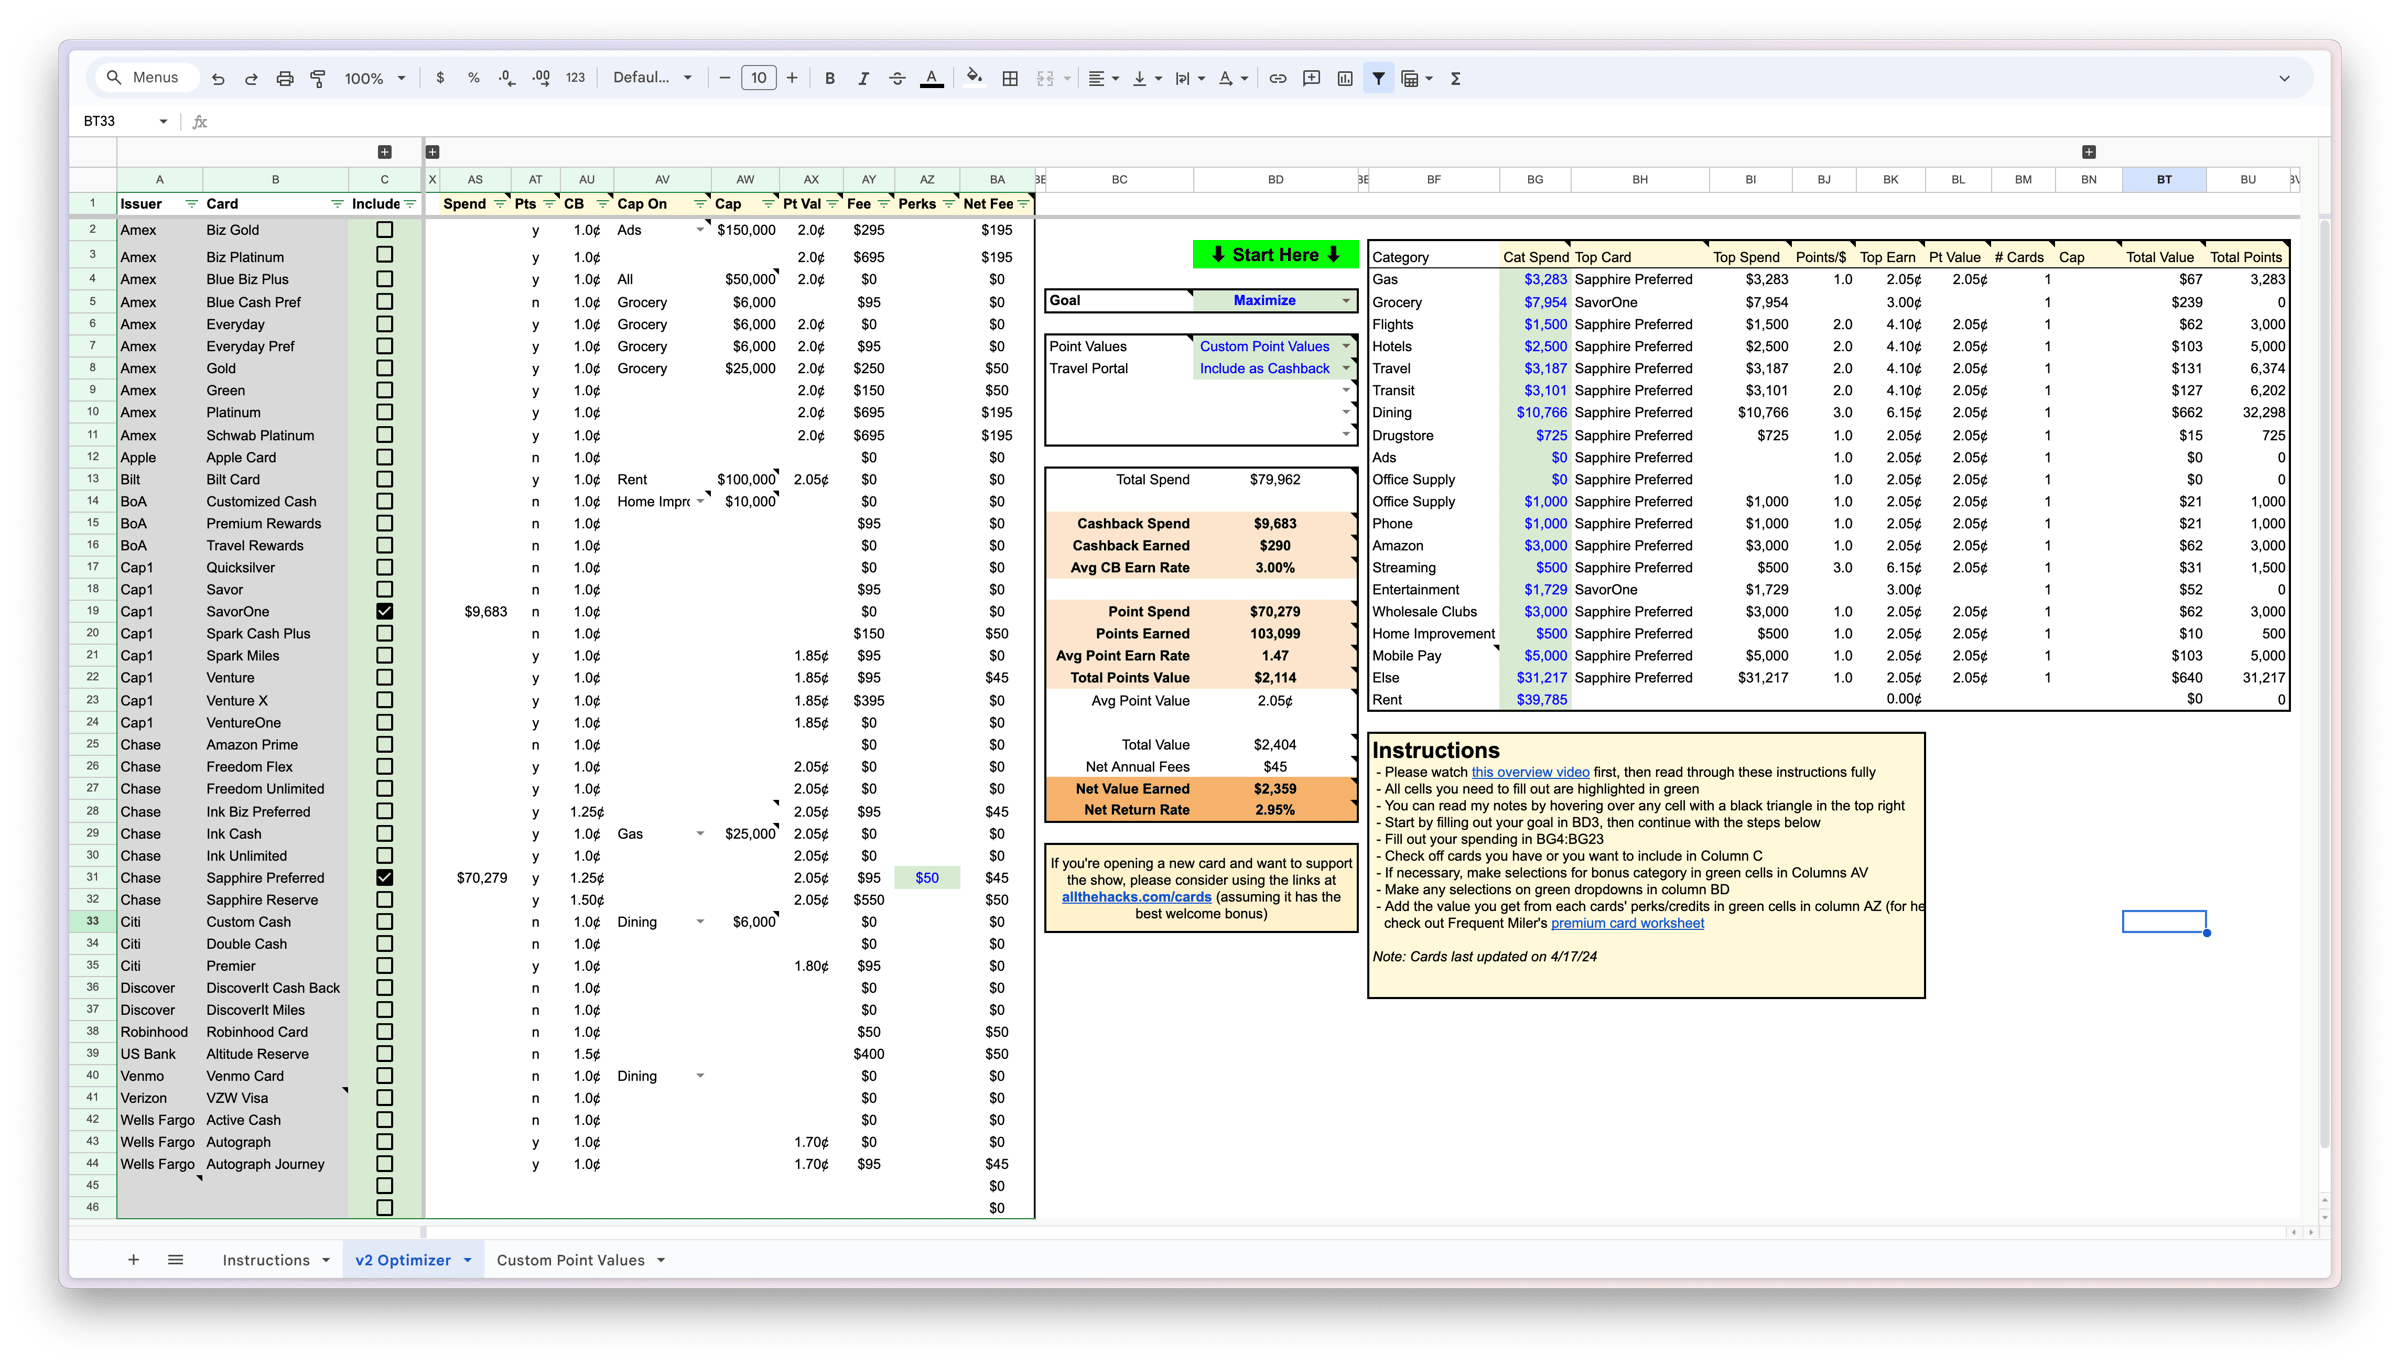This screenshot has width=2400, height=1366.
Task: Check the Include box for Apple Card
Action: (x=384, y=457)
